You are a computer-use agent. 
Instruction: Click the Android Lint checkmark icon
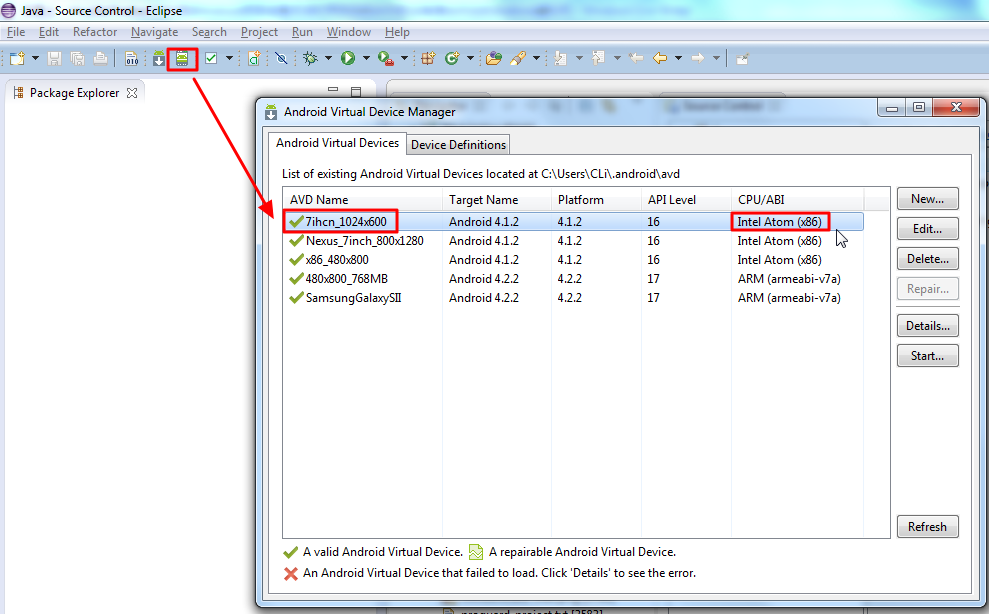click(x=211, y=59)
